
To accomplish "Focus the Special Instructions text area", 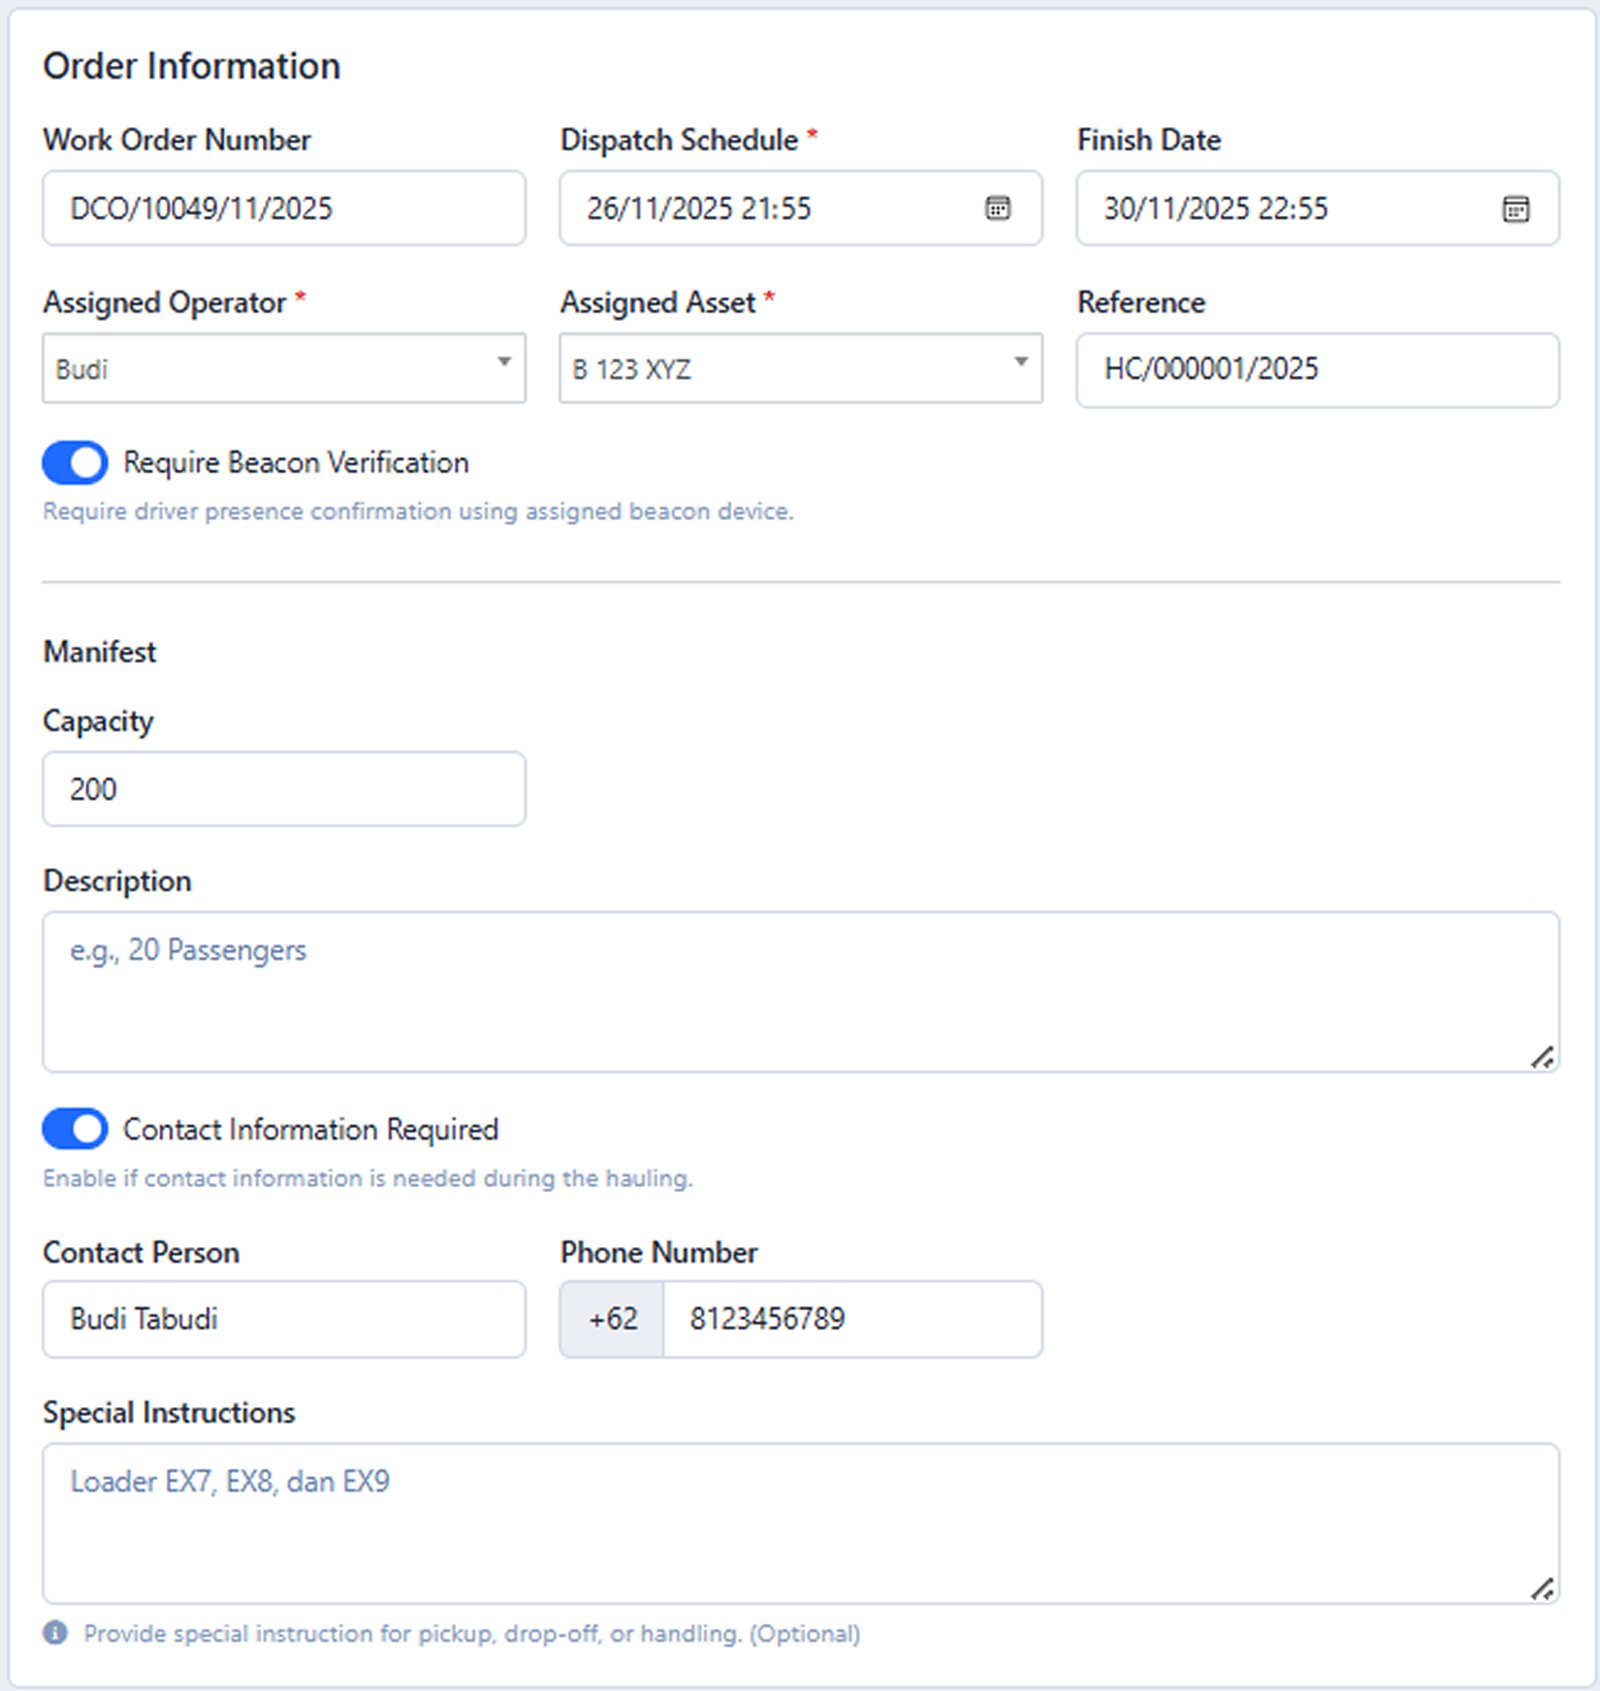I will coord(800,1522).
